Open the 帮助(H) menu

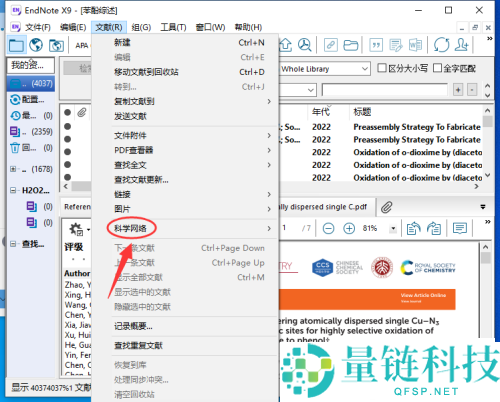click(x=248, y=27)
